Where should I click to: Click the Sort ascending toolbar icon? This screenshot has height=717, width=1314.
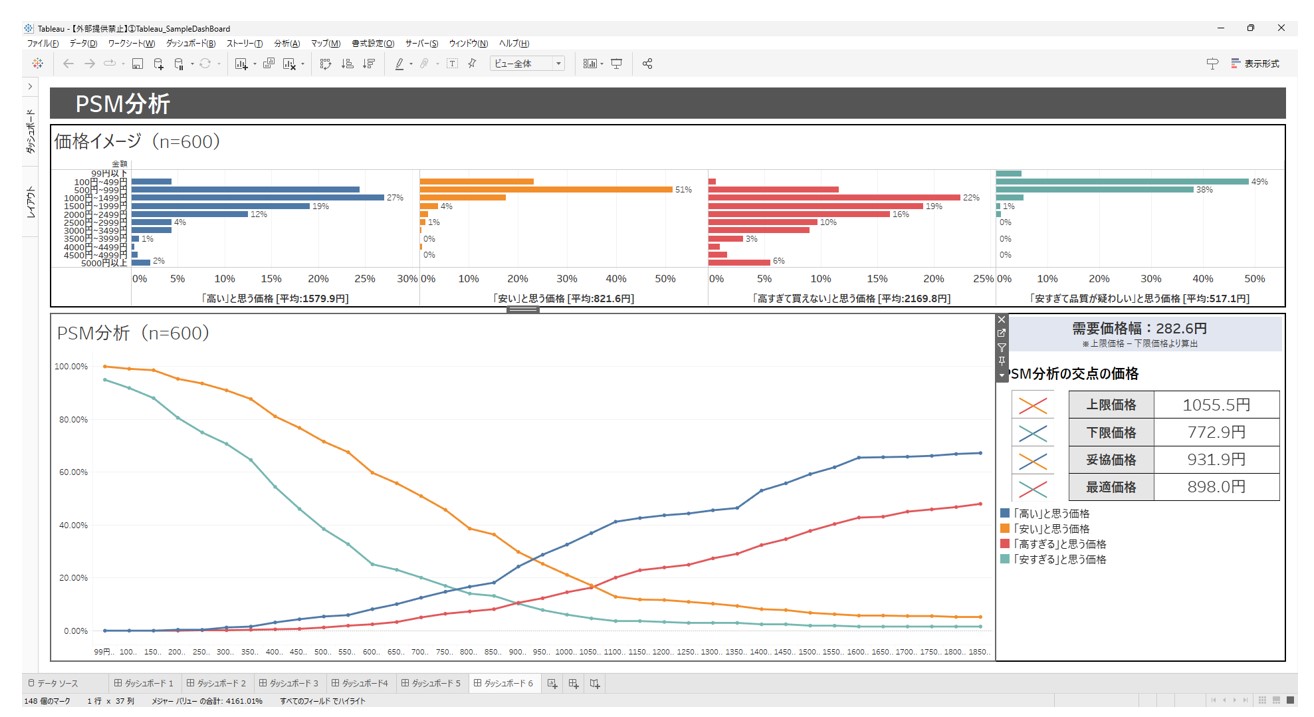(347, 63)
